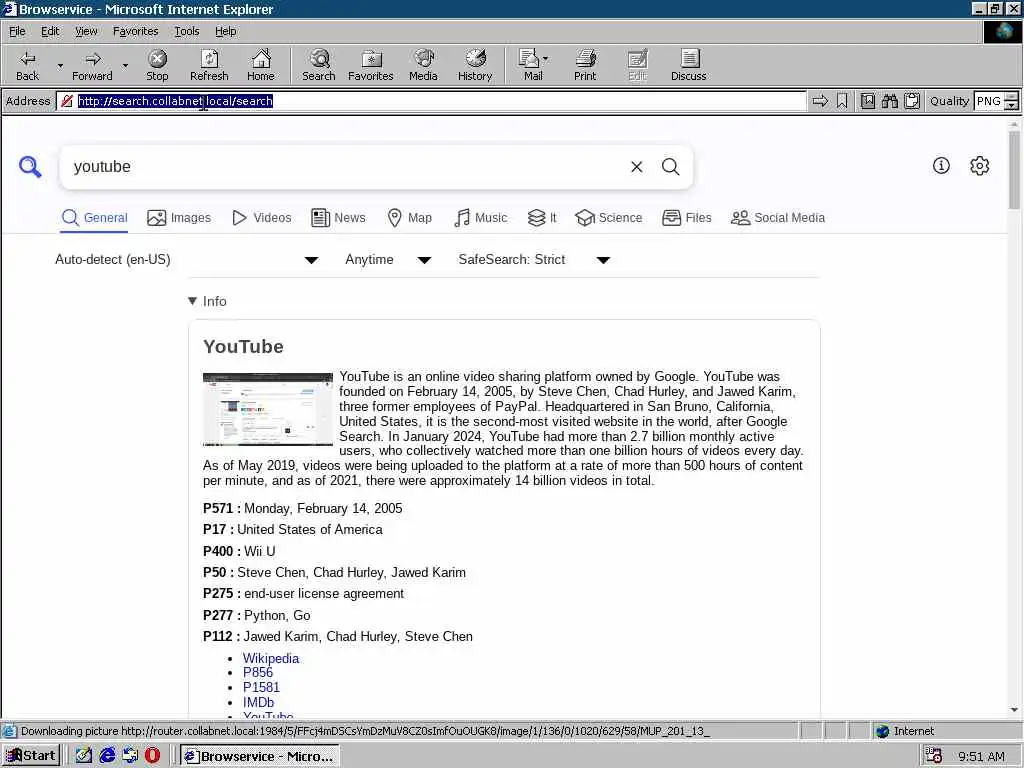Clear the search box with the X icon
The height and width of the screenshot is (768, 1024).
pyautogui.click(x=637, y=167)
